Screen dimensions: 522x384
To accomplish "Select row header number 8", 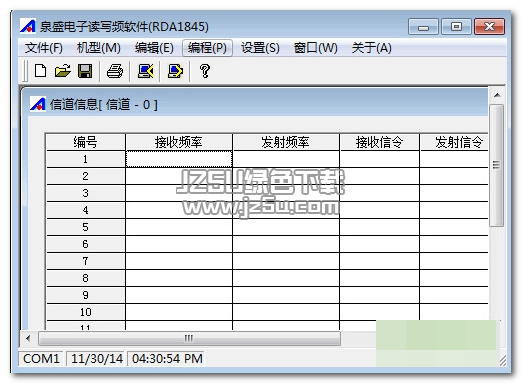I will [86, 278].
